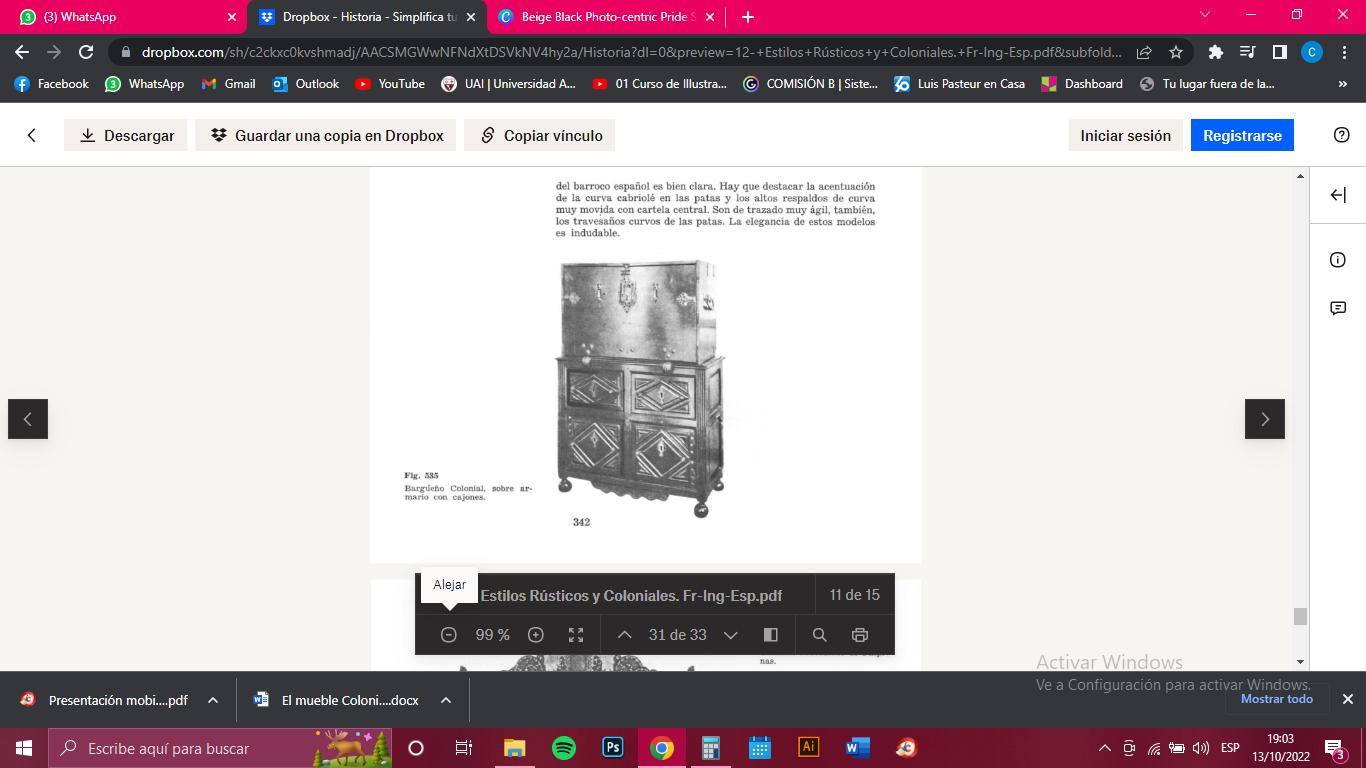
Task: Share this page from the address bar
Action: coord(1144,52)
